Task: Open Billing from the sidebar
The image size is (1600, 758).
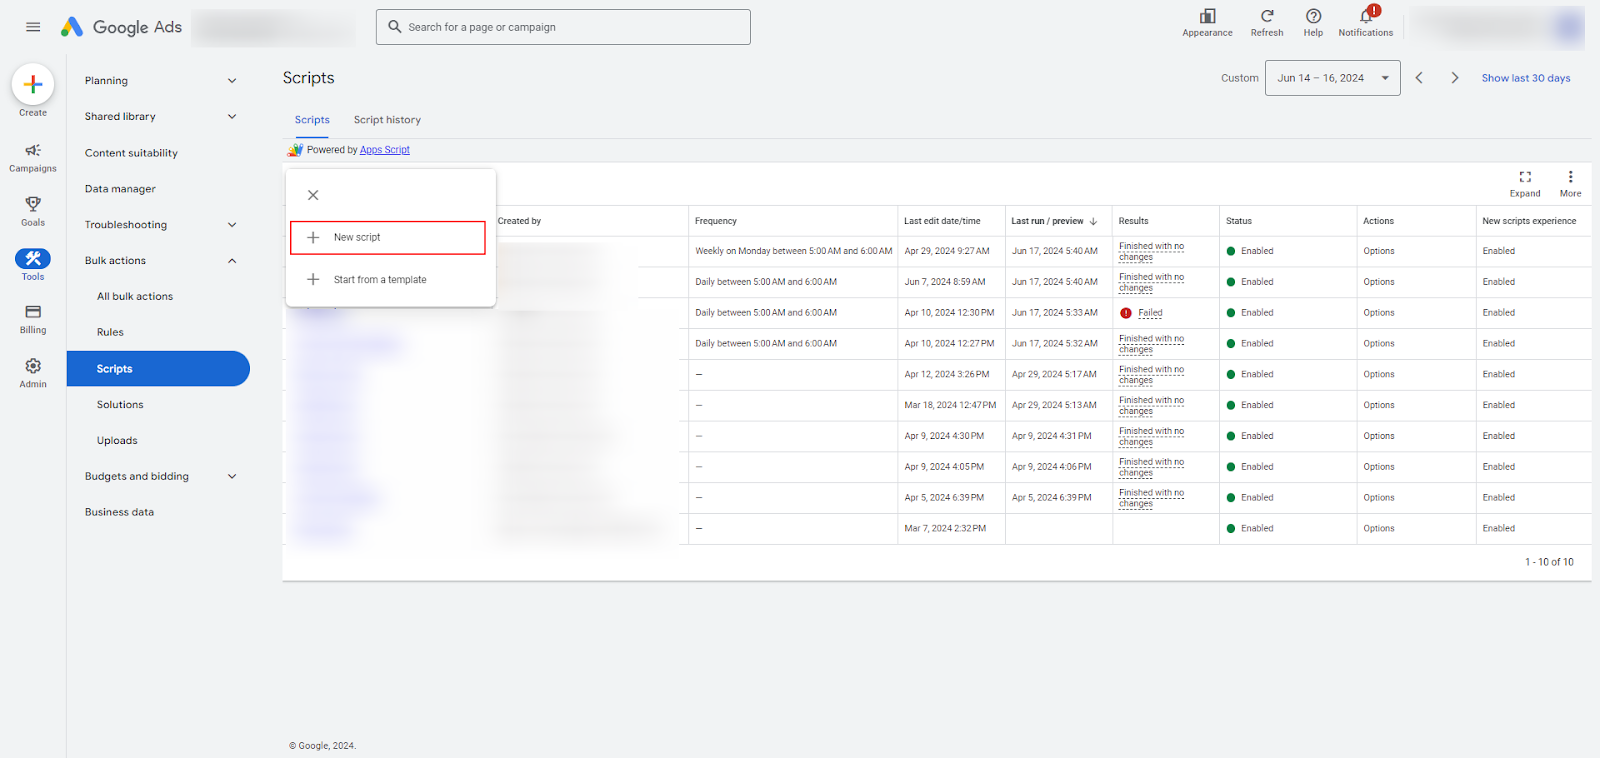Action: point(33,319)
